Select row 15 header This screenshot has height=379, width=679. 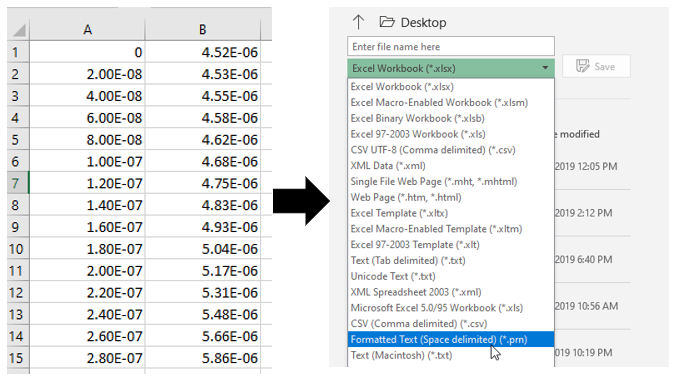point(18,358)
